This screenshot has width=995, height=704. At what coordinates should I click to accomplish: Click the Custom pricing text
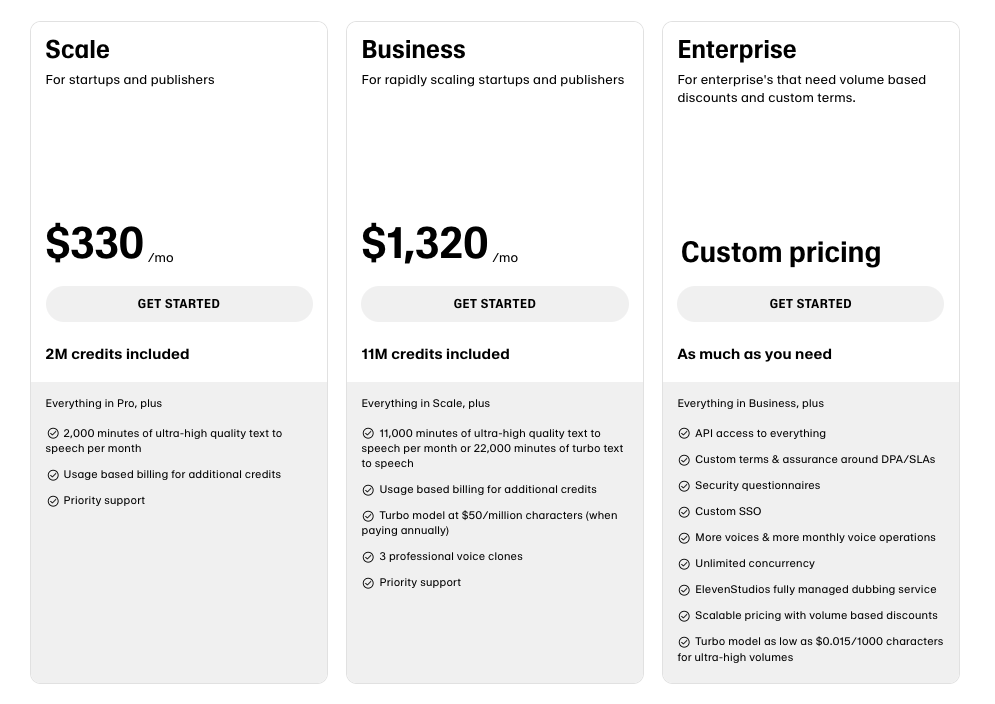[x=781, y=253]
